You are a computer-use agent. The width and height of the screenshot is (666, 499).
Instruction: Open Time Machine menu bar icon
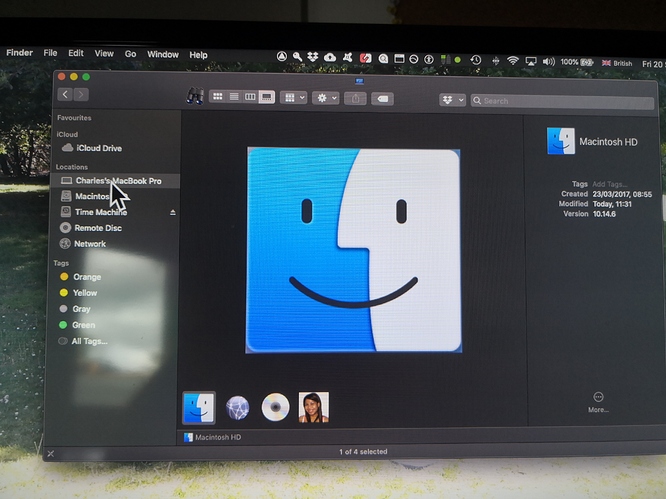(476, 60)
